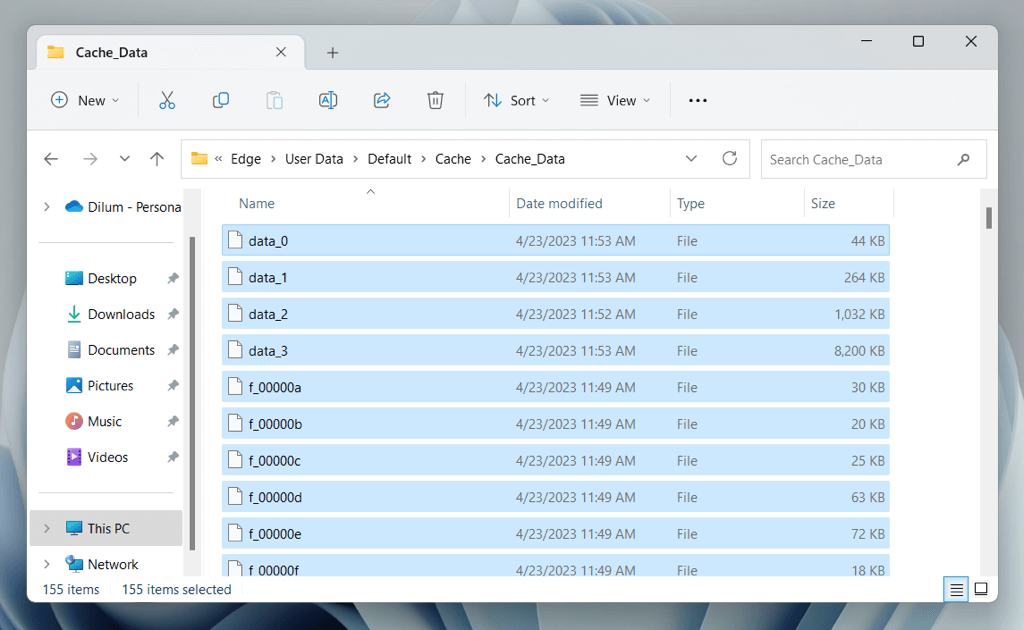
Task: Refresh the Cache_Data folder view
Action: [x=729, y=159]
